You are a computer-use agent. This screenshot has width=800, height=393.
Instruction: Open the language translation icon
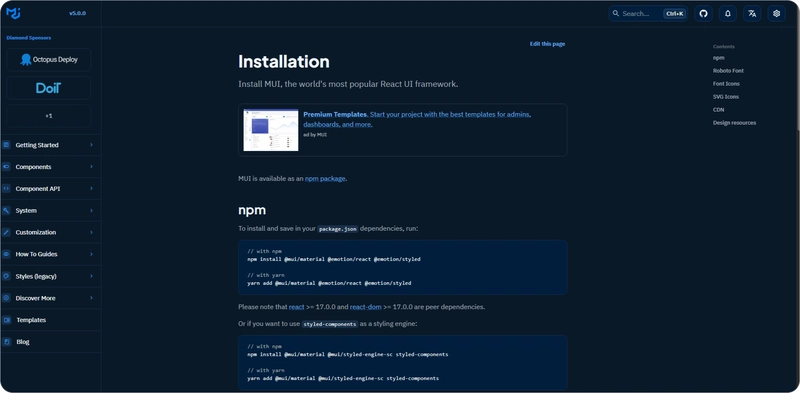[x=752, y=14]
